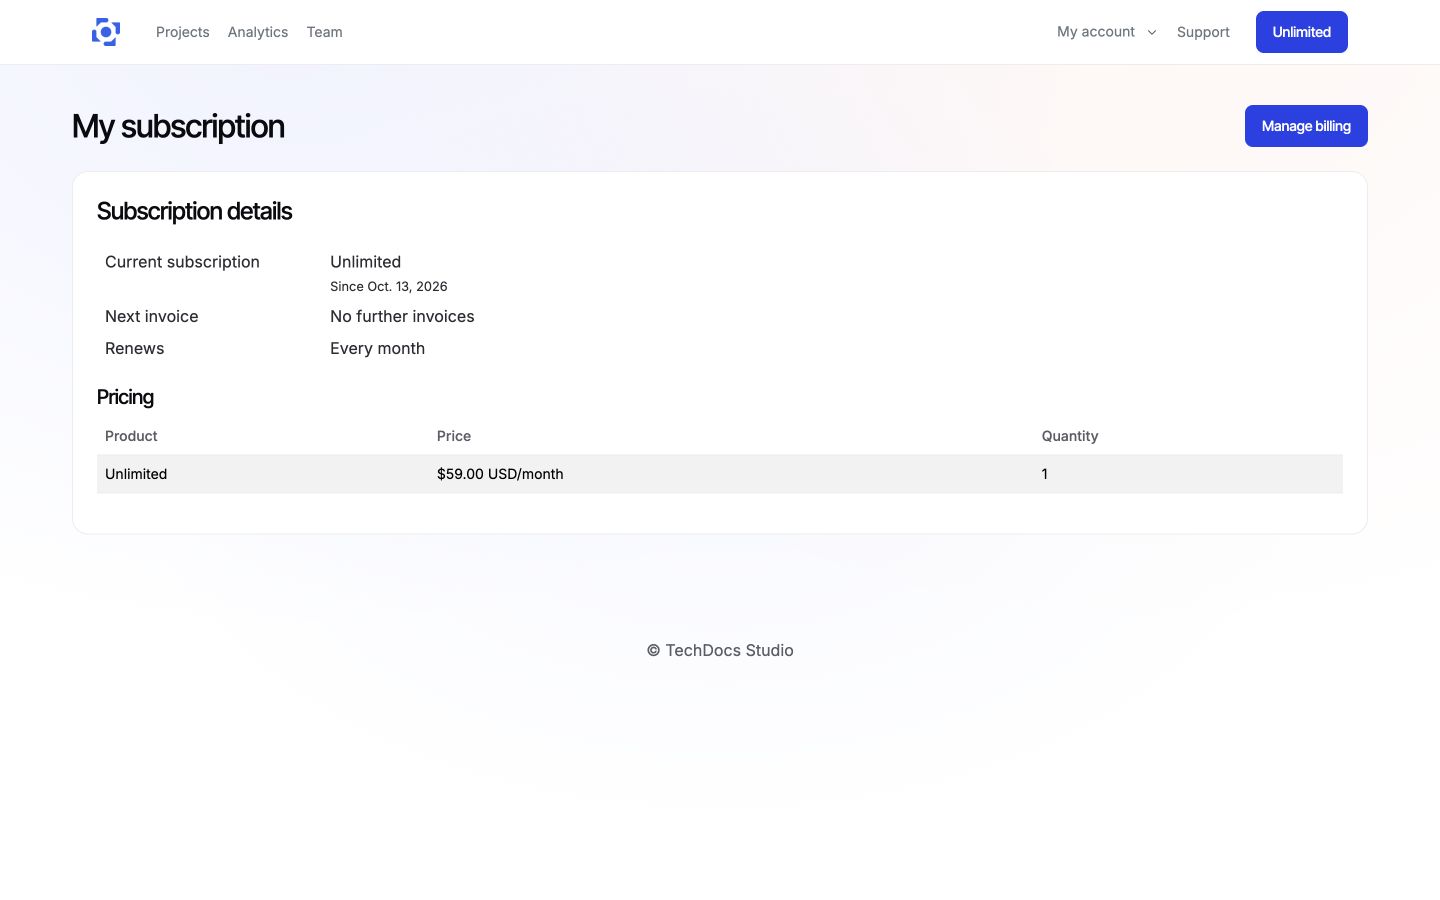Select the 'Every month' value
1440x900 pixels.
pyautogui.click(x=378, y=348)
